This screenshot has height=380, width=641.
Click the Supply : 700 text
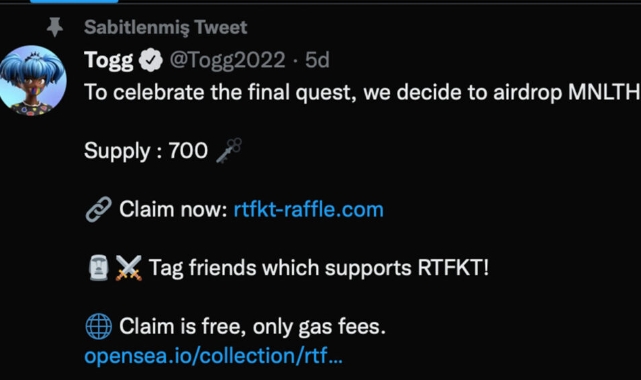(146, 151)
